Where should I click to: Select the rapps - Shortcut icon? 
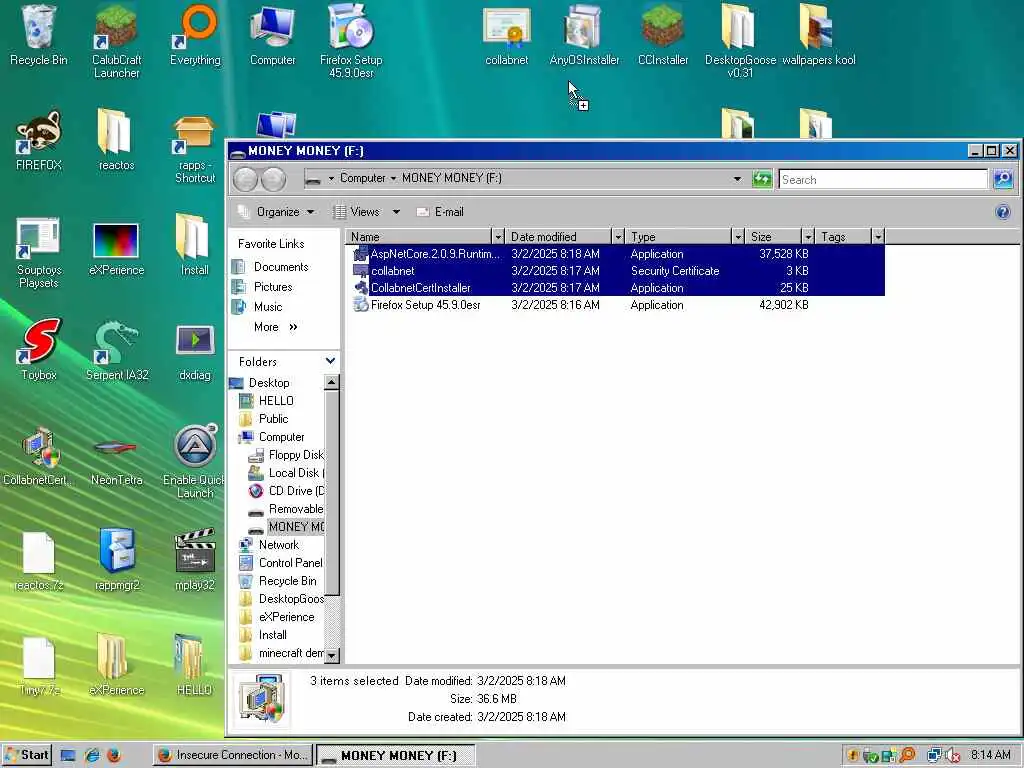(195, 147)
